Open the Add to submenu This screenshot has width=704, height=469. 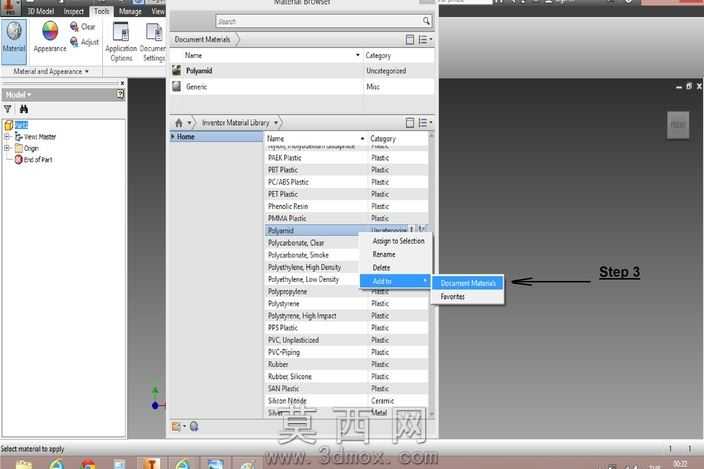(x=395, y=281)
